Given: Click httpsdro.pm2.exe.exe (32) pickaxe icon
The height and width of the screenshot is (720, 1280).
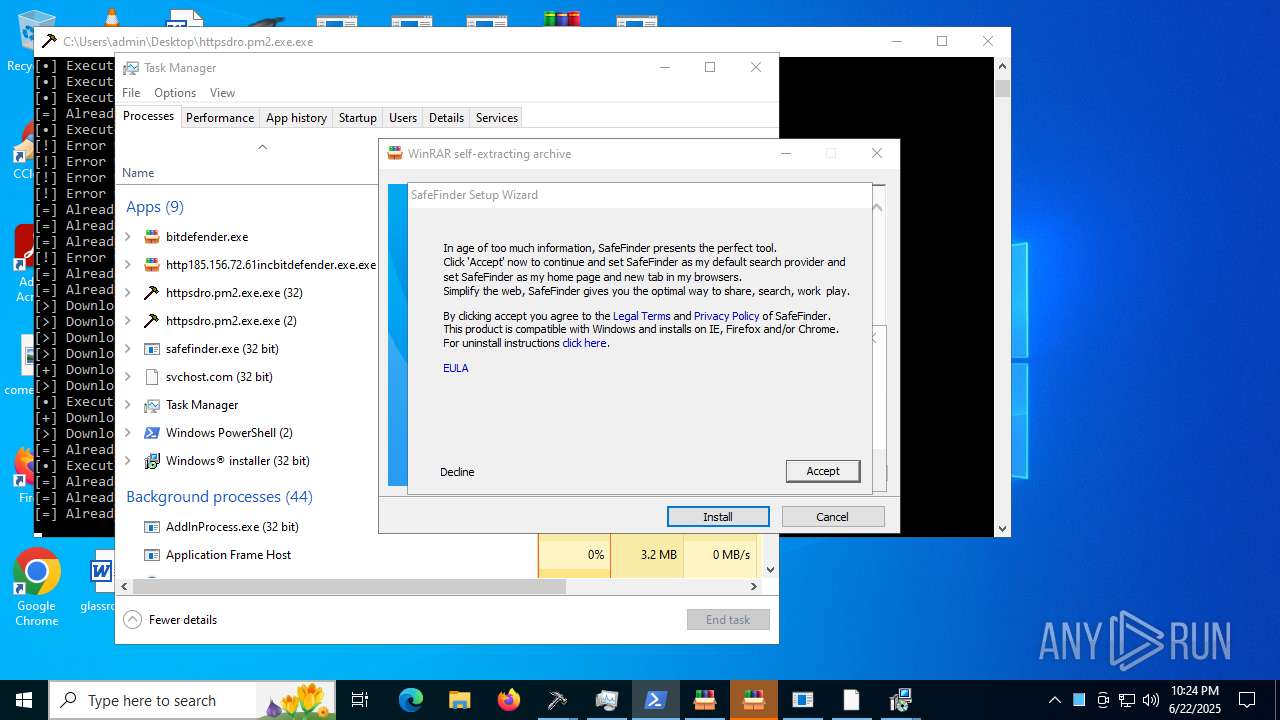Looking at the screenshot, I should point(152,293).
